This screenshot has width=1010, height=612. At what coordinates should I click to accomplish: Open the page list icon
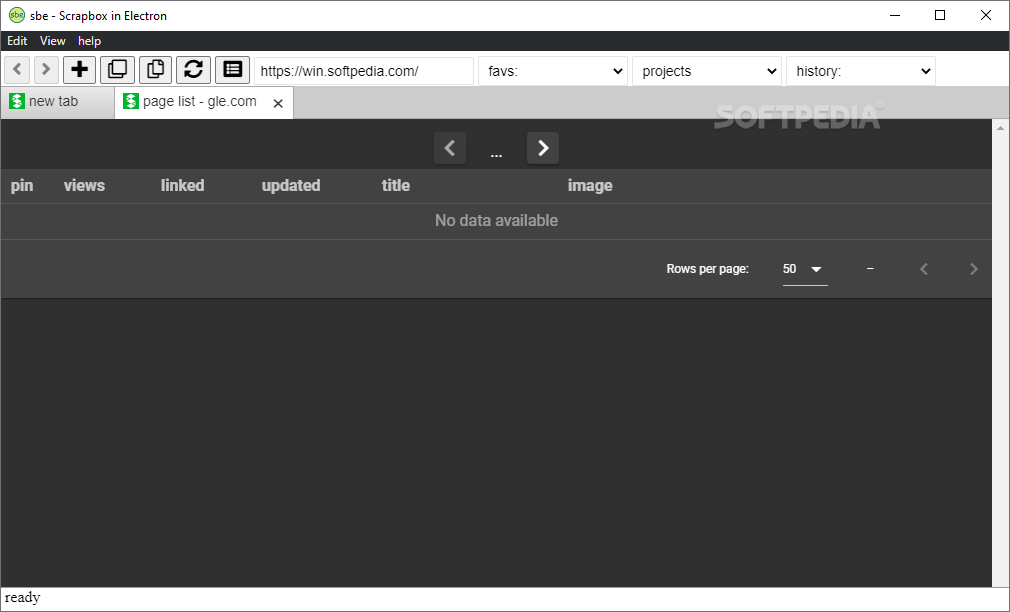(232, 70)
